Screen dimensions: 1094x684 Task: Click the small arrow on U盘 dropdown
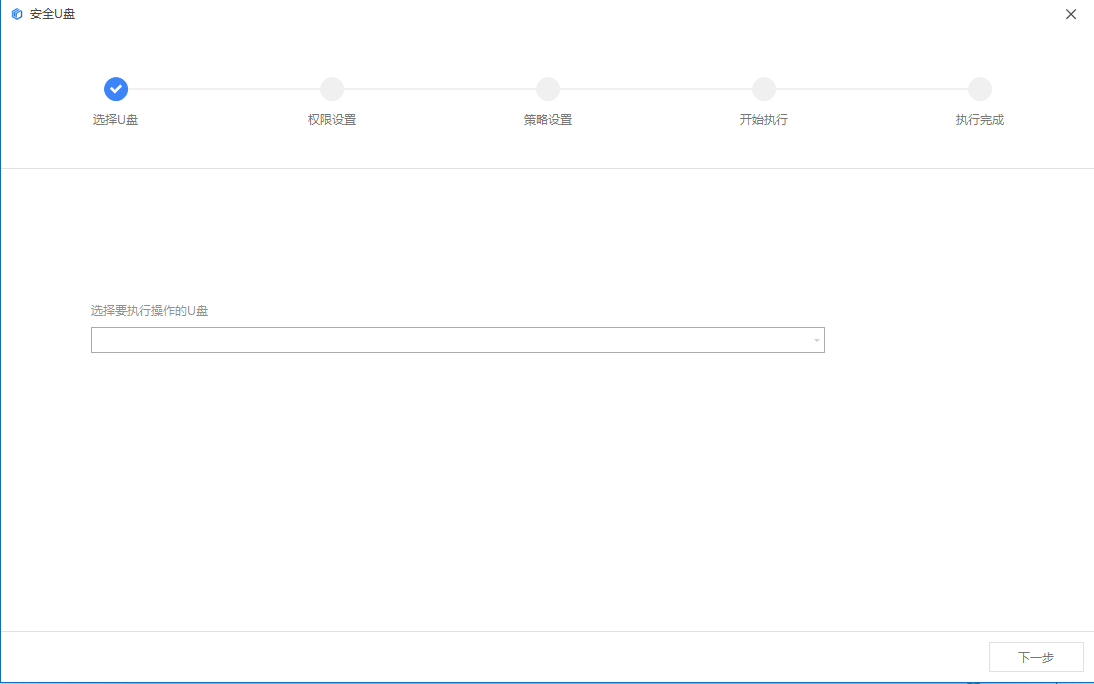click(816, 341)
